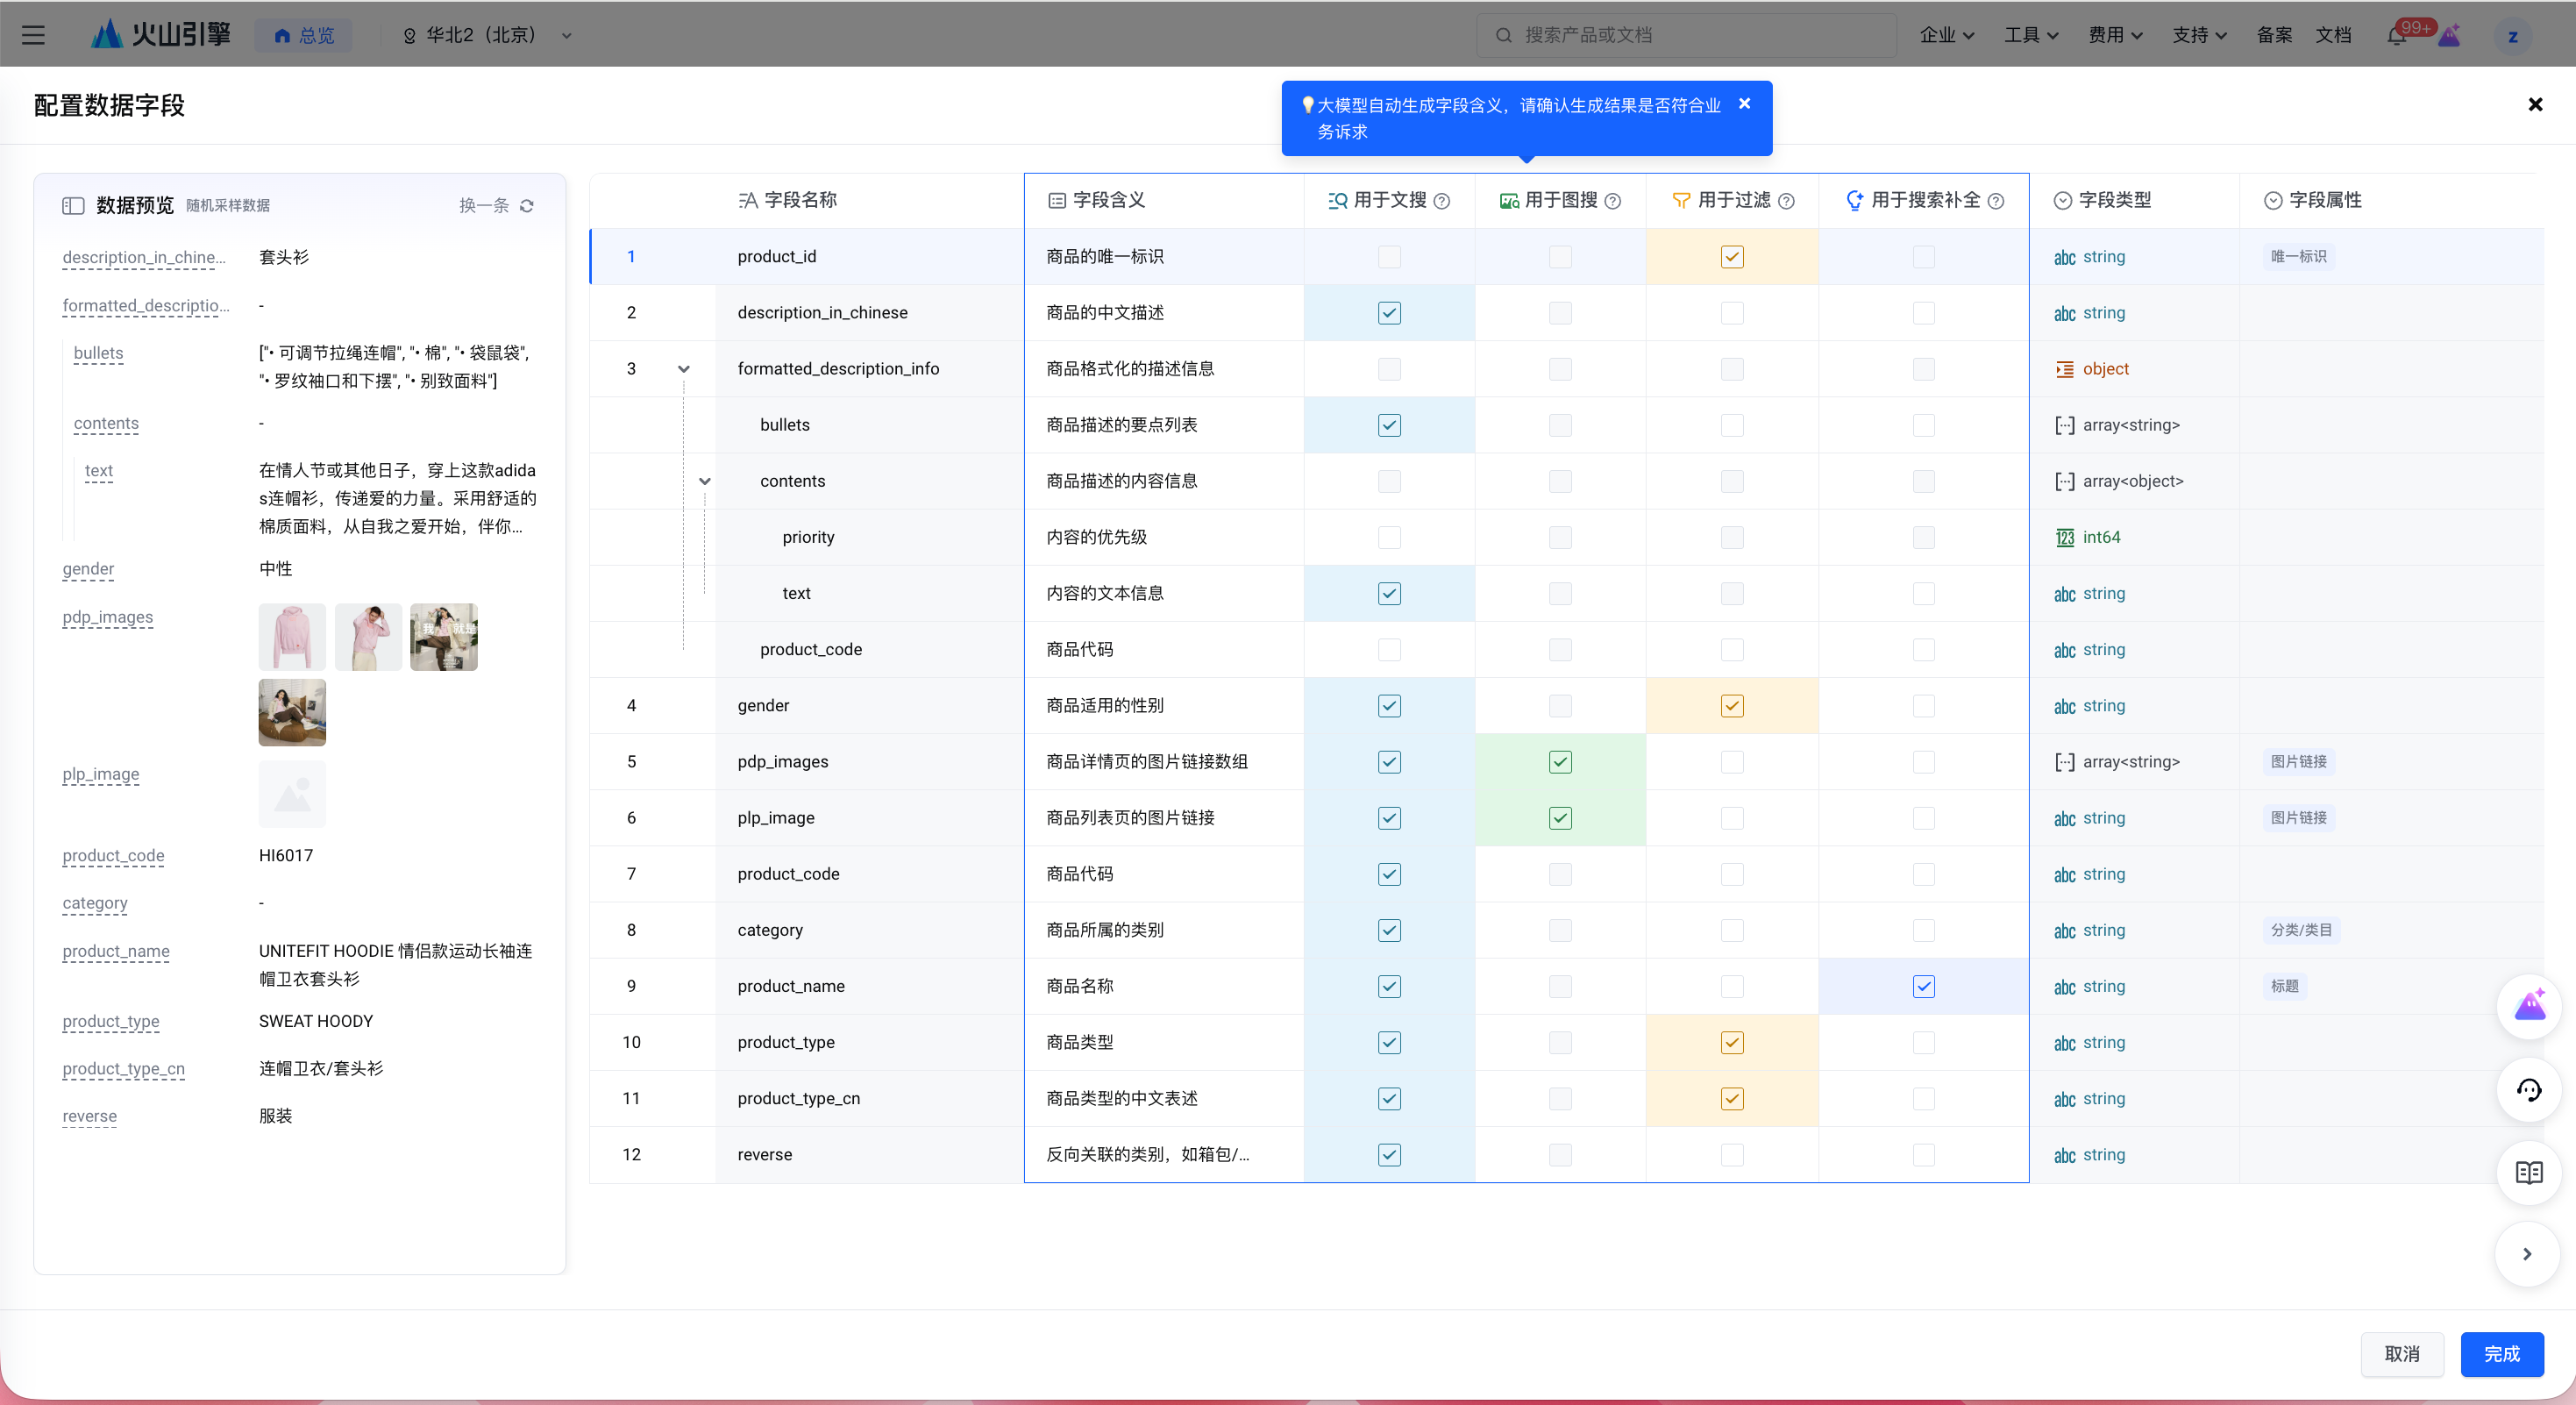The height and width of the screenshot is (1405, 2576).
Task: Open the notification bell with 99+ badge
Action: point(2397,36)
